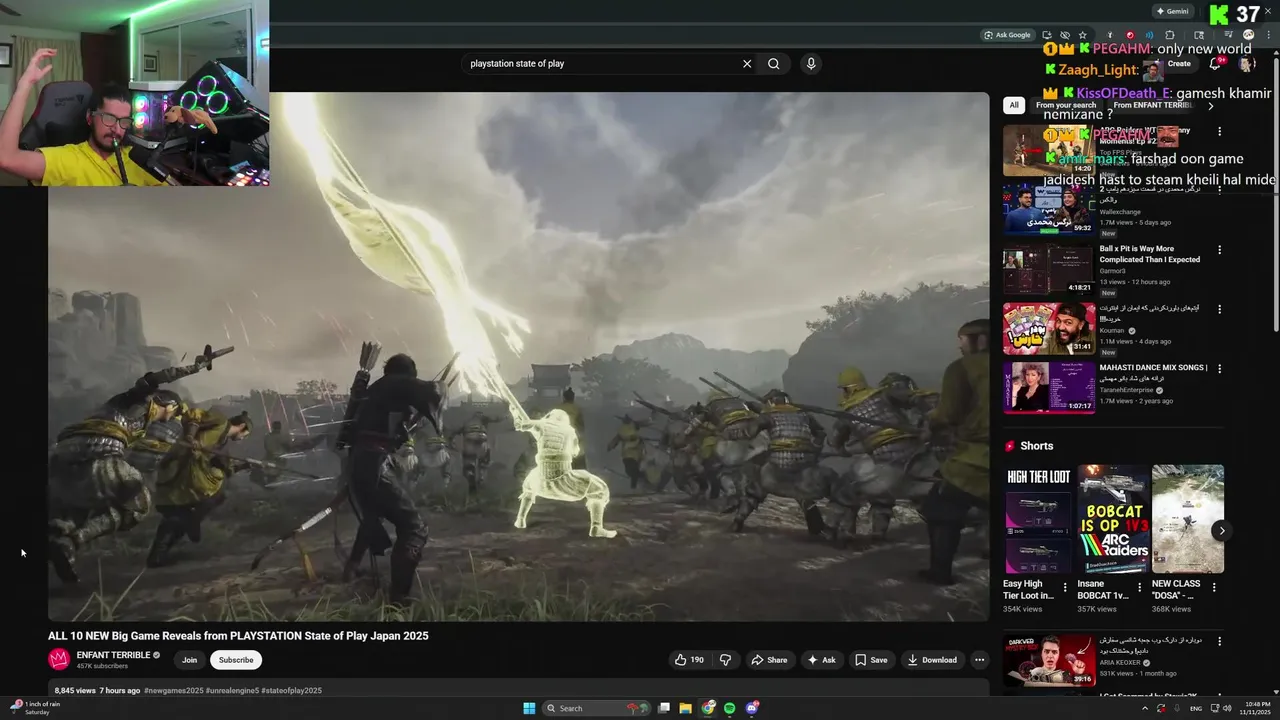Open Chrome profile avatar

1248,35
